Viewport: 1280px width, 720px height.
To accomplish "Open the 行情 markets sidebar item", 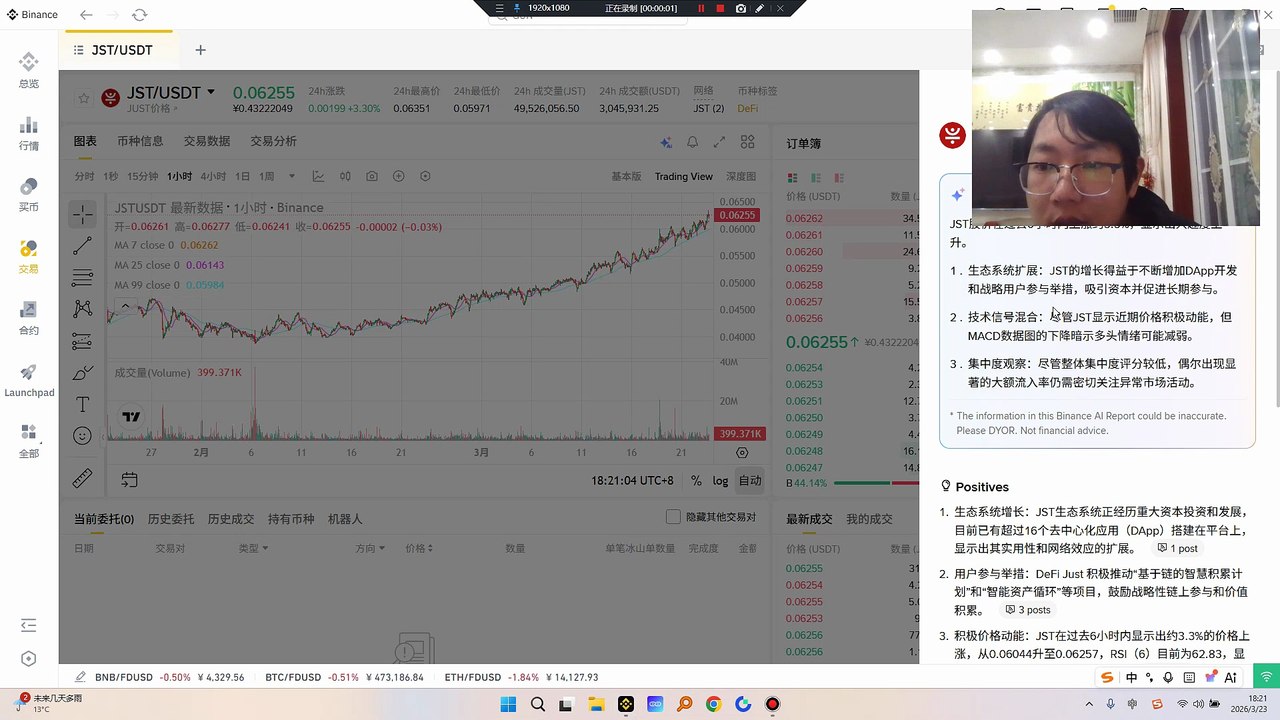I will pyautogui.click(x=28, y=132).
